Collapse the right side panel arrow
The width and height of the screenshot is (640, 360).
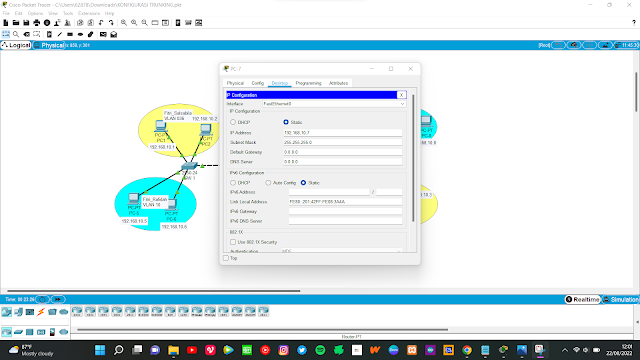(x=637, y=322)
